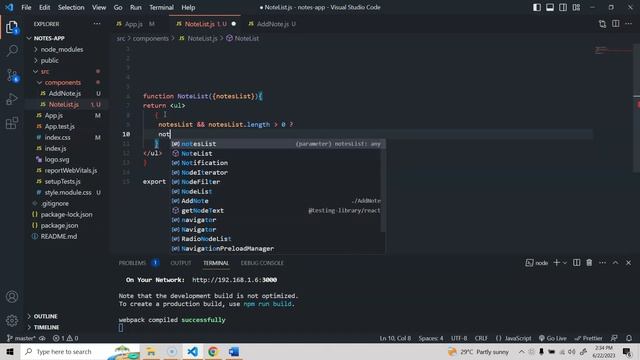
Task: Click the components breadcrumb segment
Action: click(x=150, y=38)
